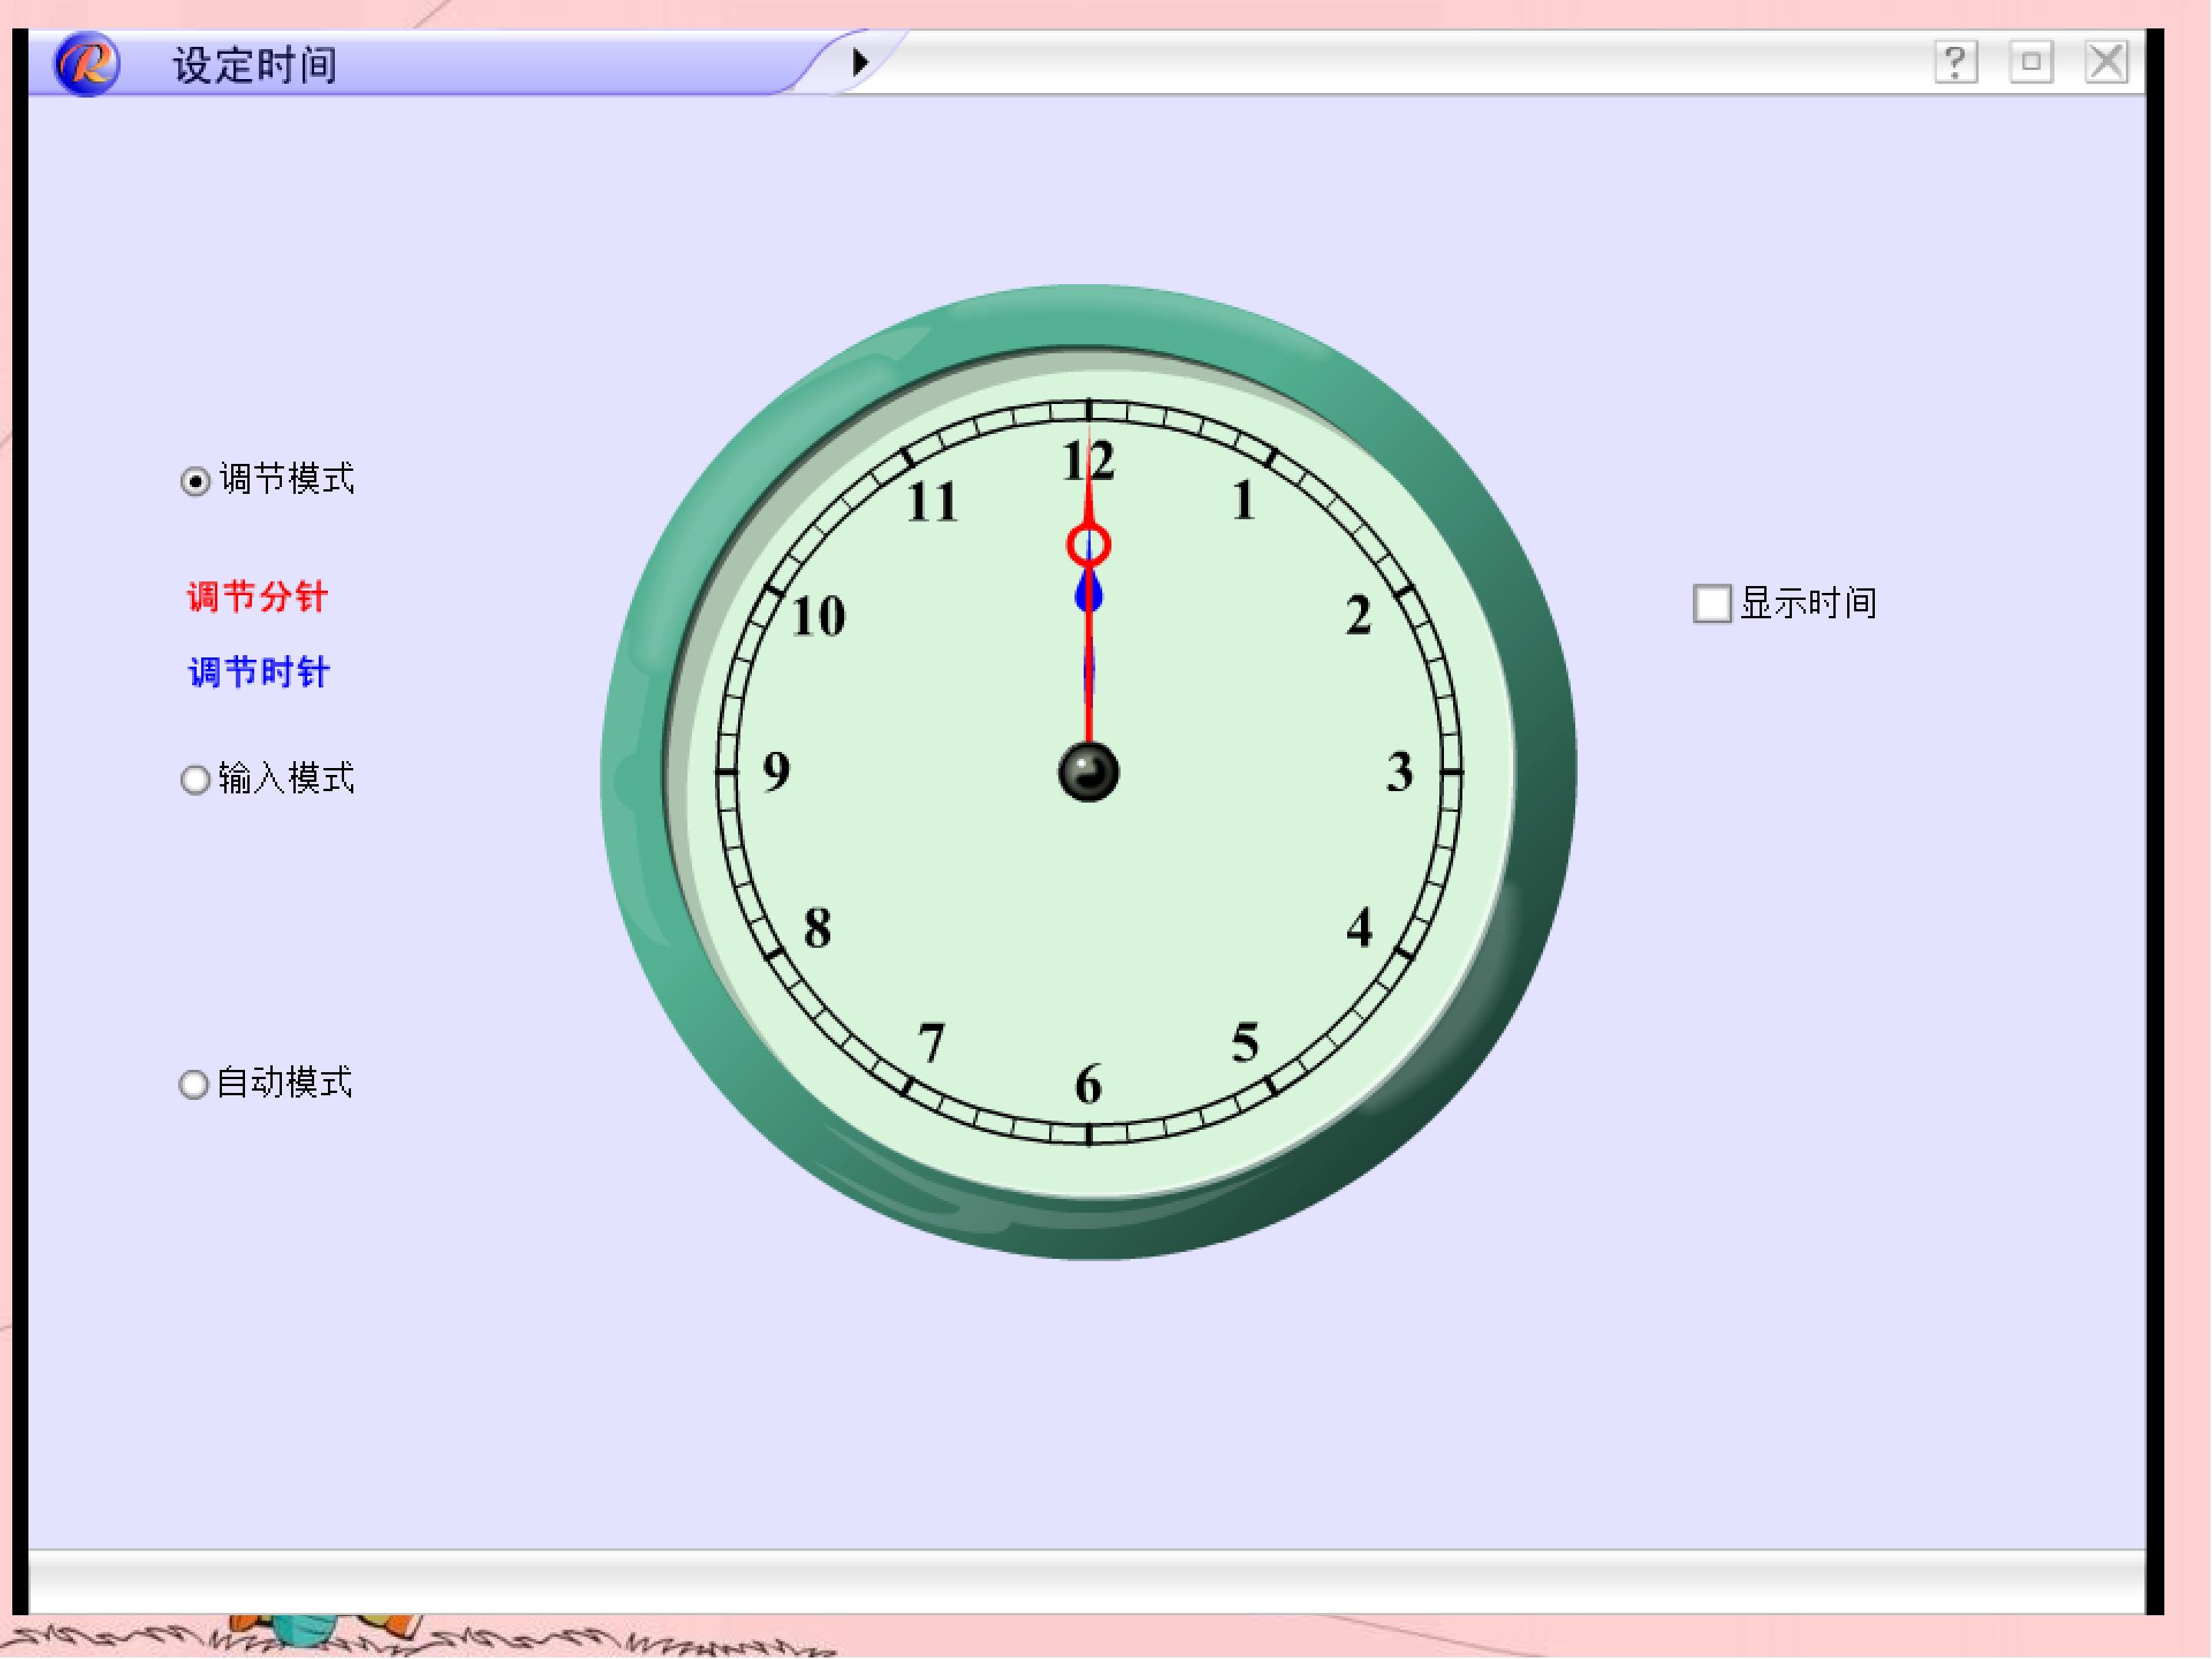Select the 自动模式 radio button
Viewport: 2212px width, 1659px height.
tap(194, 1084)
